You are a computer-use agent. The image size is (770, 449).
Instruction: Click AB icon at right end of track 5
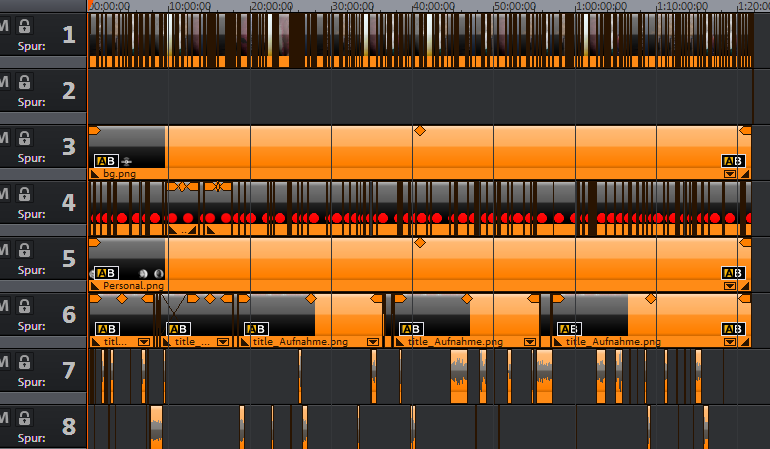point(733,273)
